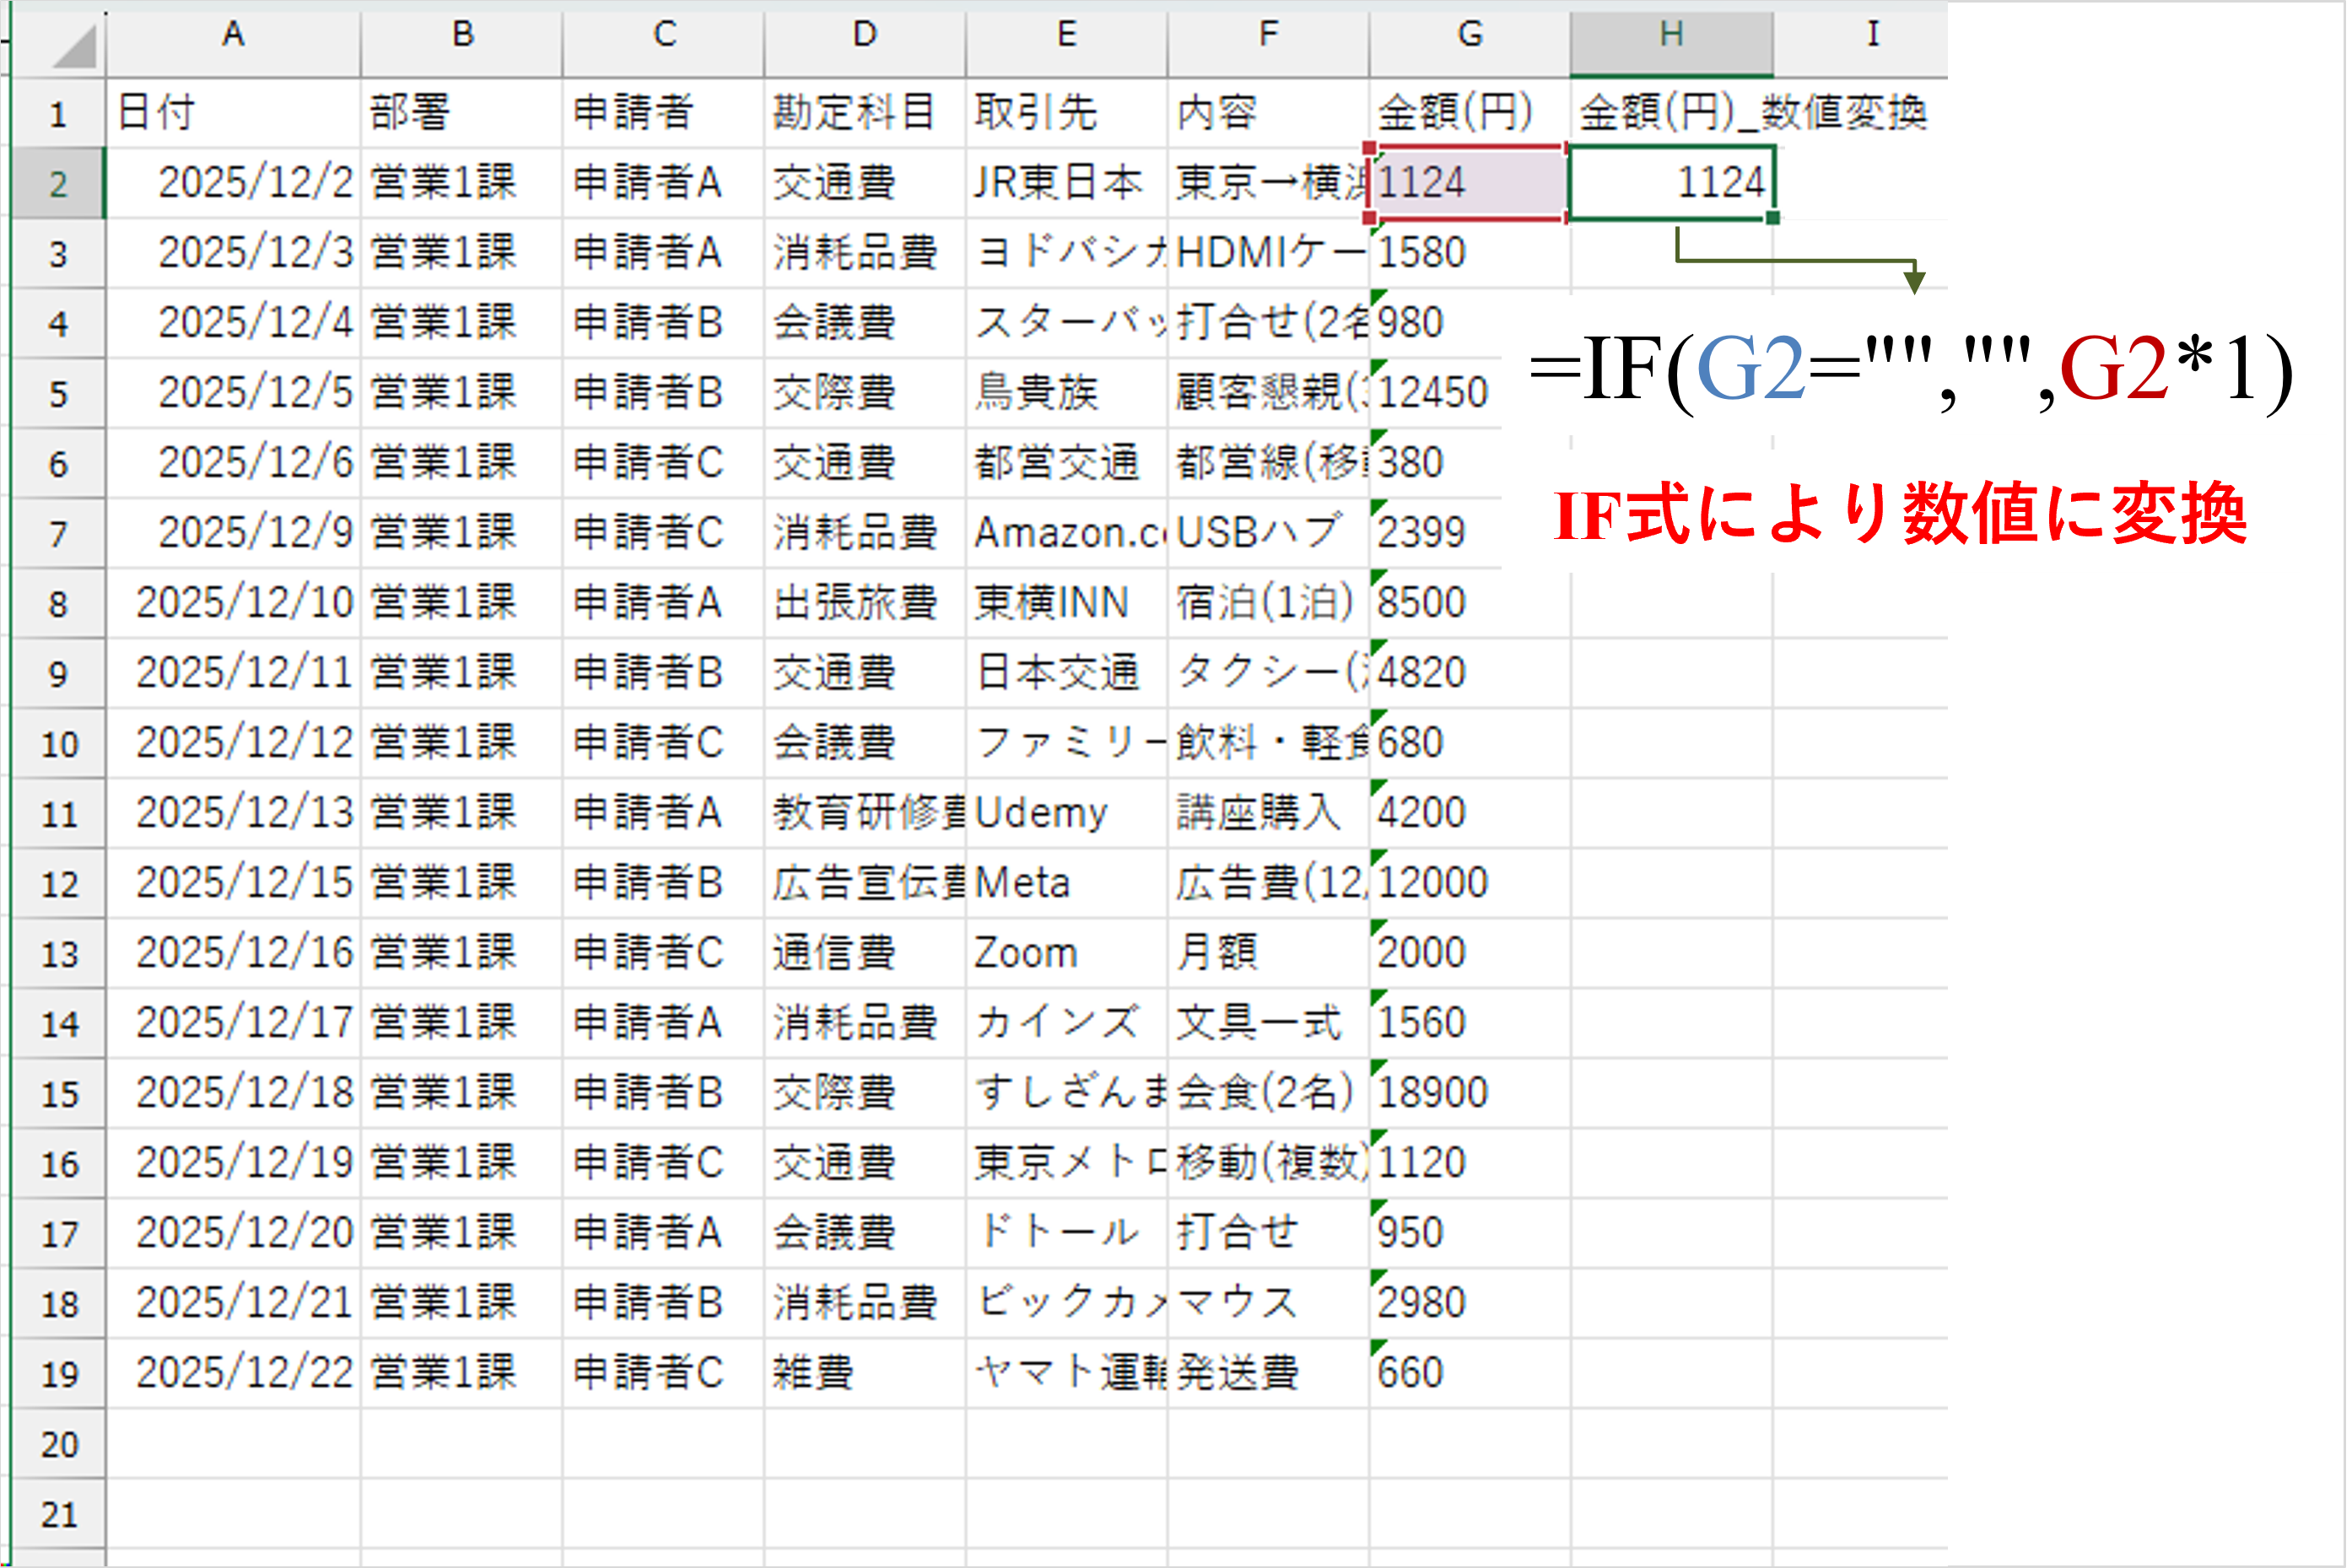The image size is (2352, 1568).
Task: Select cell H2 showing the converted 1124
Action: tap(1672, 183)
